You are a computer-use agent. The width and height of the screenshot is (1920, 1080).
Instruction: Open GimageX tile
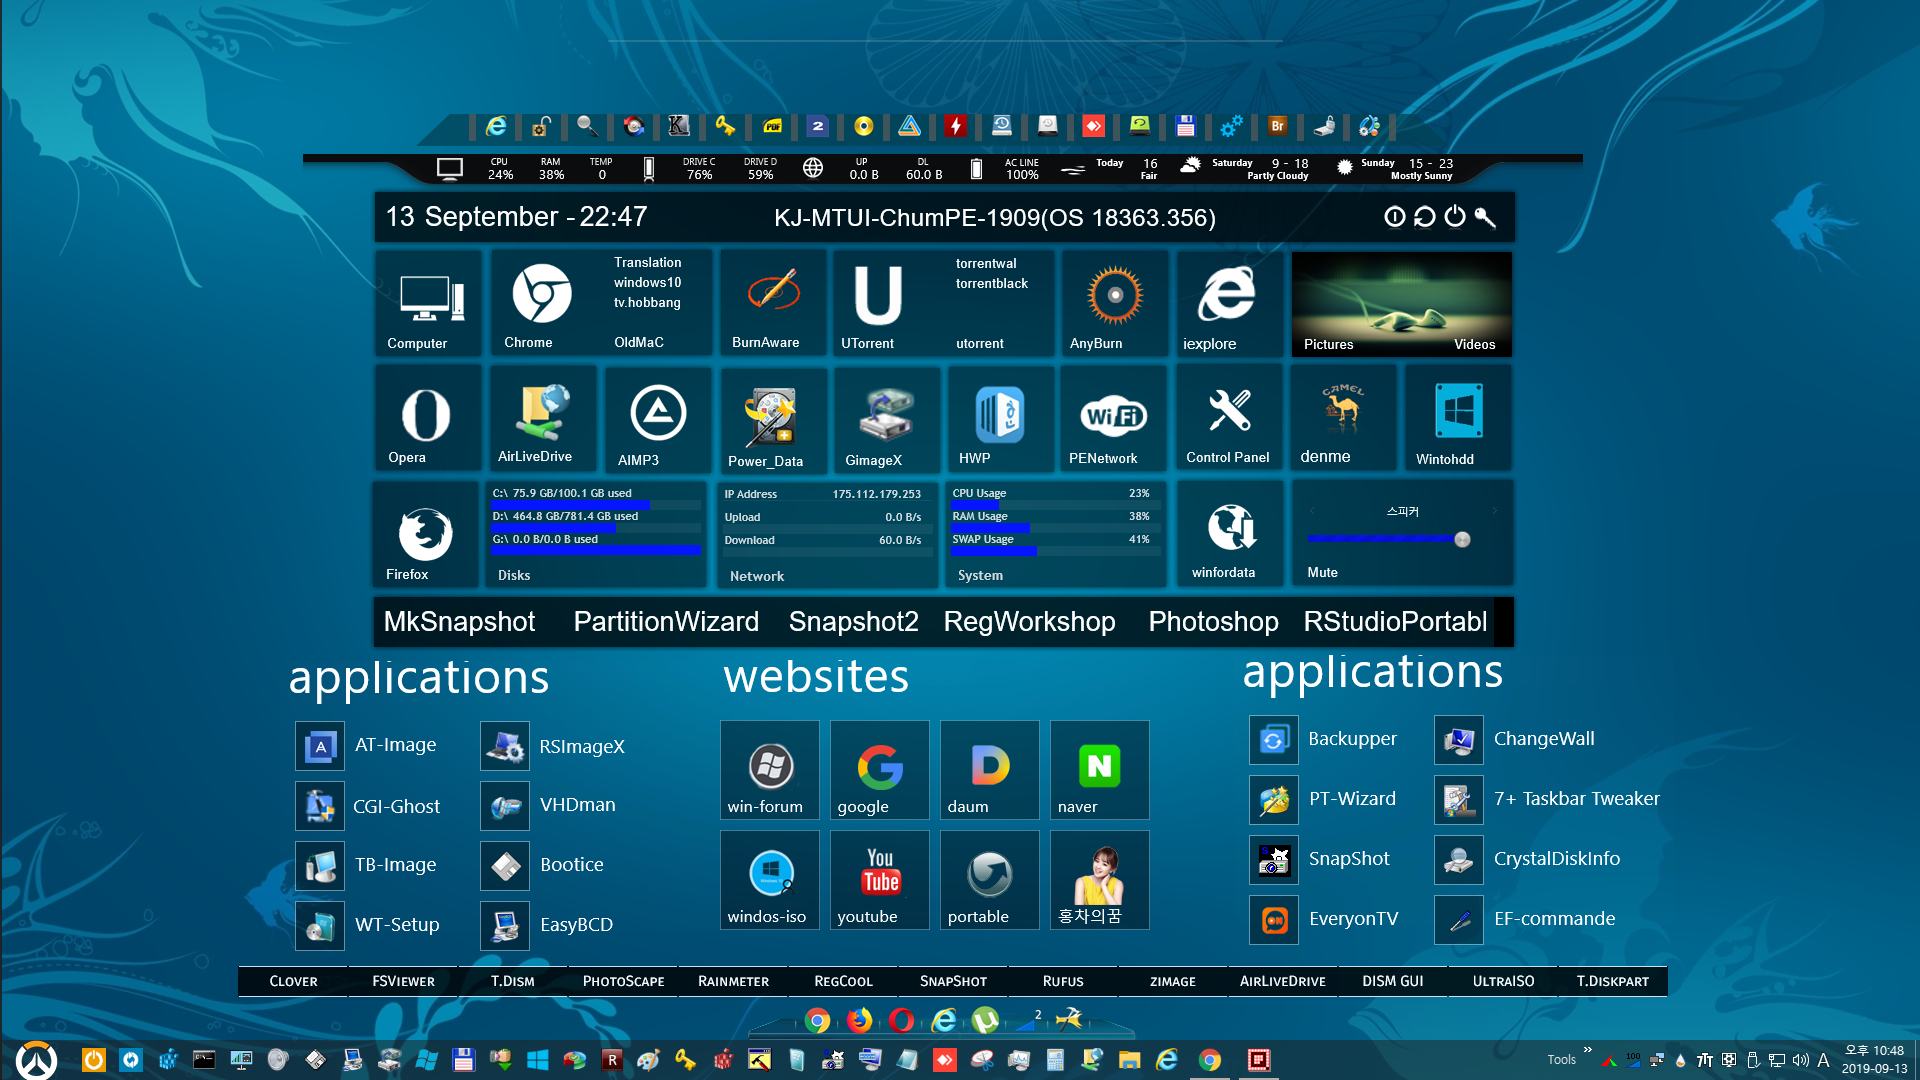tap(886, 418)
